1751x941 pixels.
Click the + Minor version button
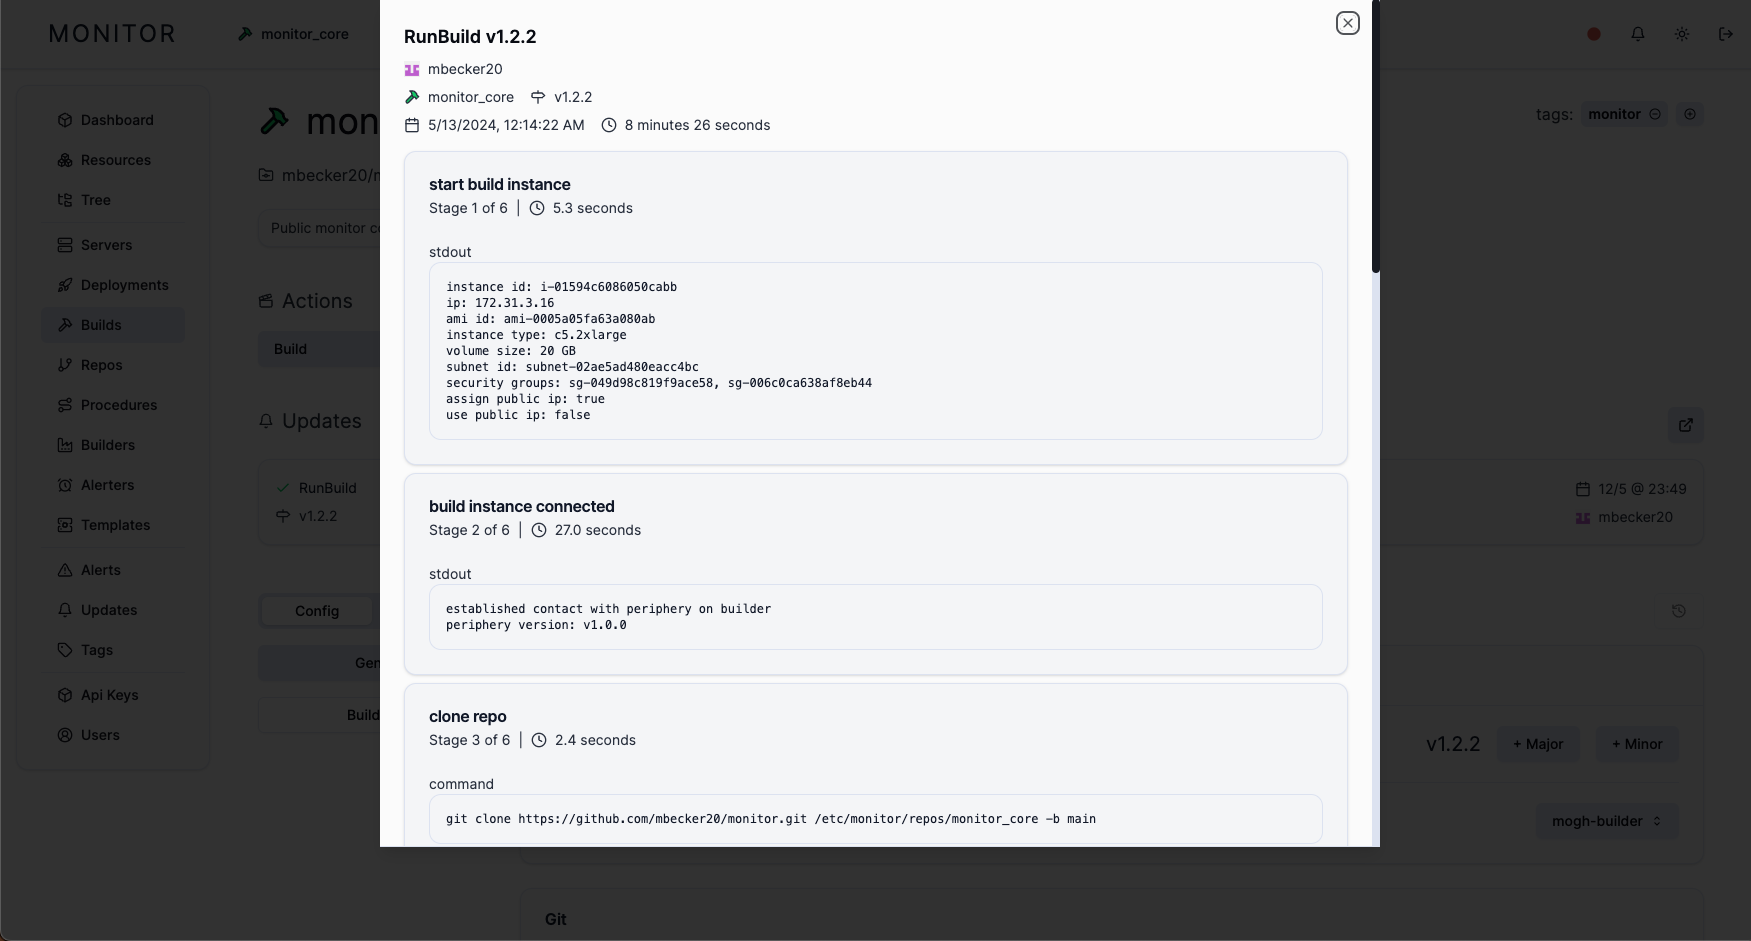coord(1637,744)
